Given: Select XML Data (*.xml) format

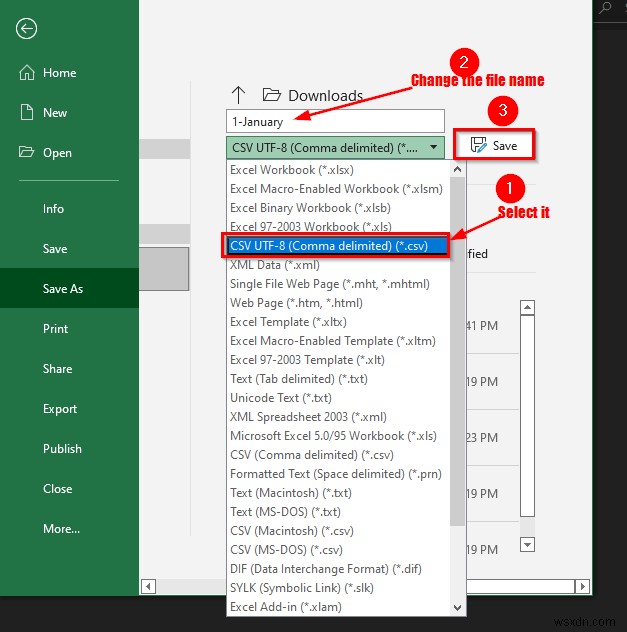Looking at the screenshot, I should point(338,265).
